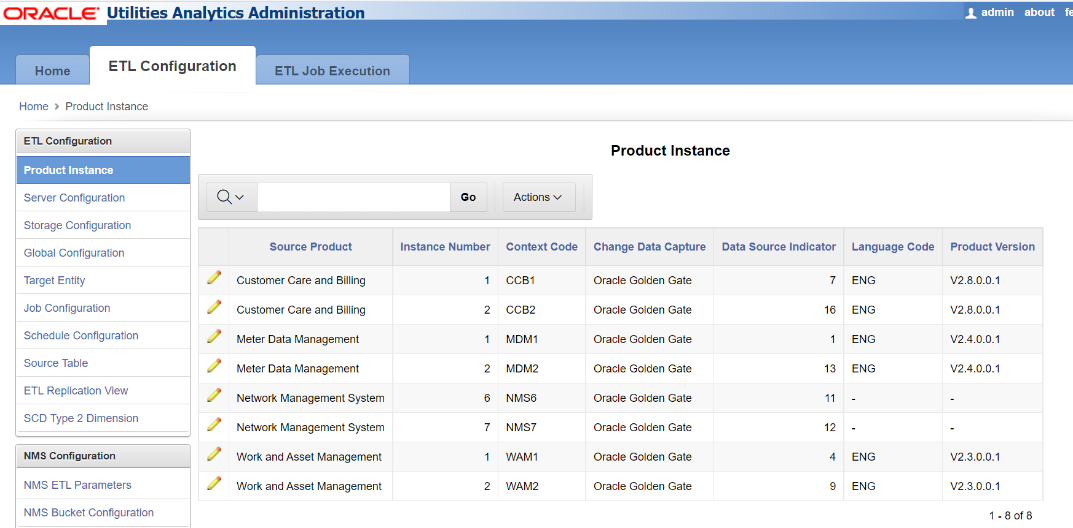Open the Actions dropdown menu
This screenshot has width=1073, height=528.
point(539,197)
